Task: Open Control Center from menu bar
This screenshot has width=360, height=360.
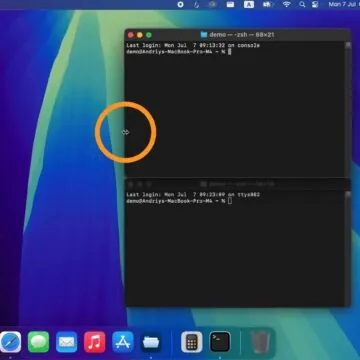Action: click(x=315, y=4)
